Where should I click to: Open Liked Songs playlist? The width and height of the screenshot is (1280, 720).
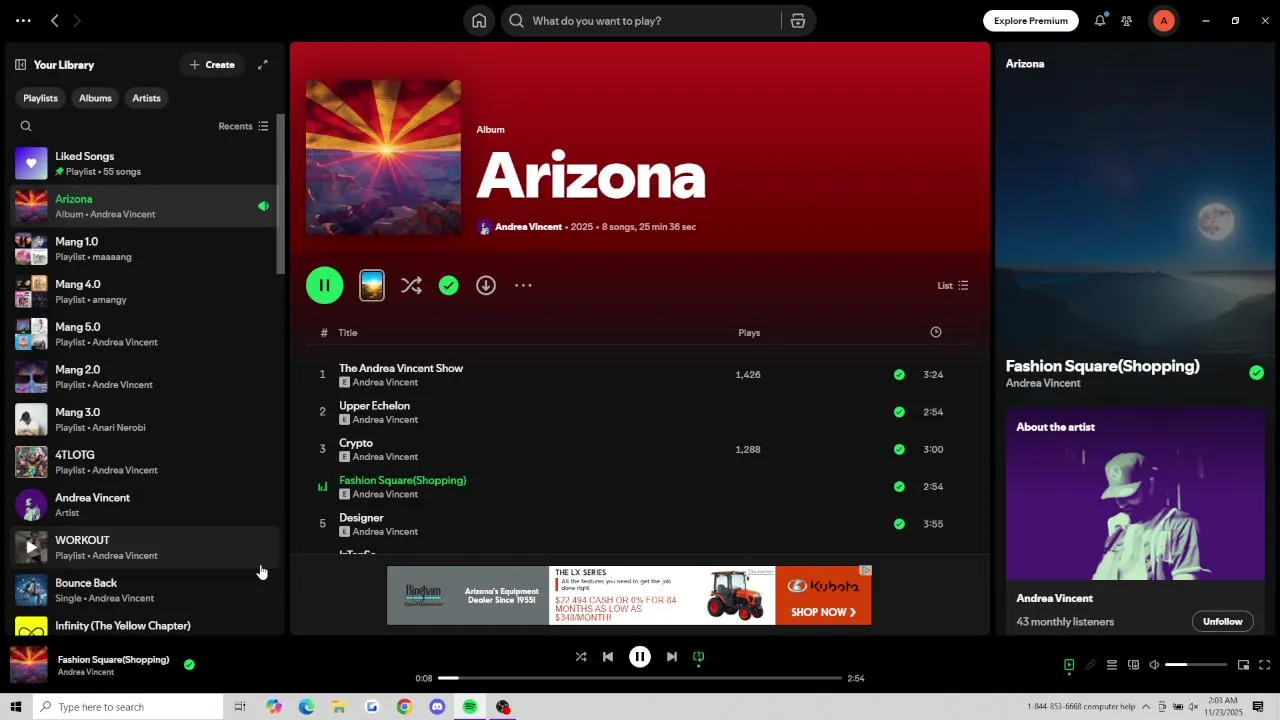point(144,163)
